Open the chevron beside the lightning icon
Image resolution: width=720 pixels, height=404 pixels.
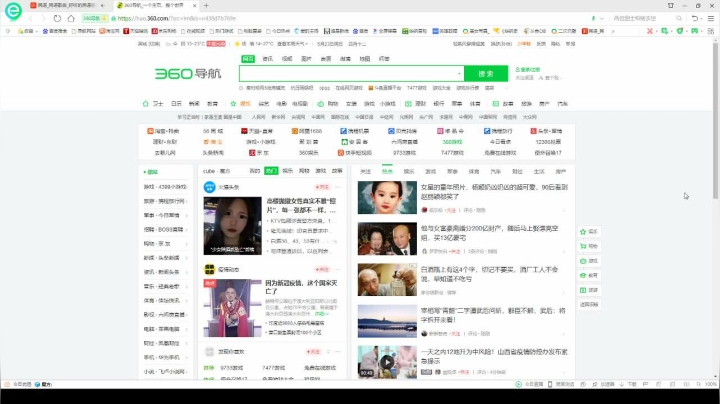click(602, 18)
